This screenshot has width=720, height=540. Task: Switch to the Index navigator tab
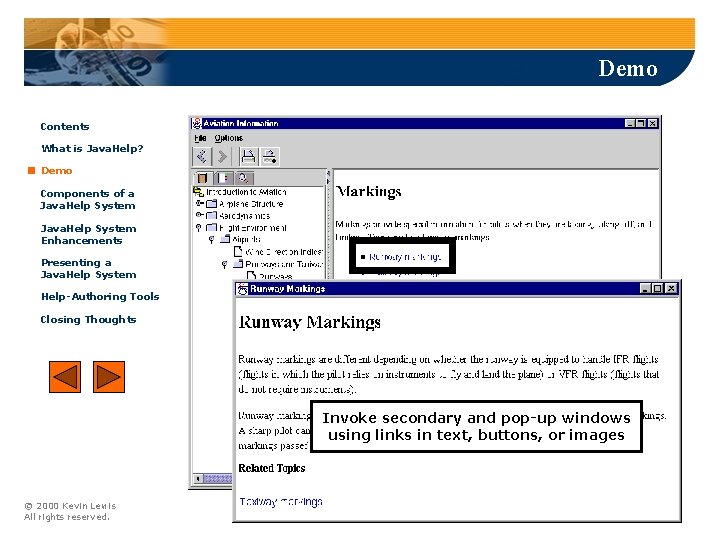click(224, 178)
